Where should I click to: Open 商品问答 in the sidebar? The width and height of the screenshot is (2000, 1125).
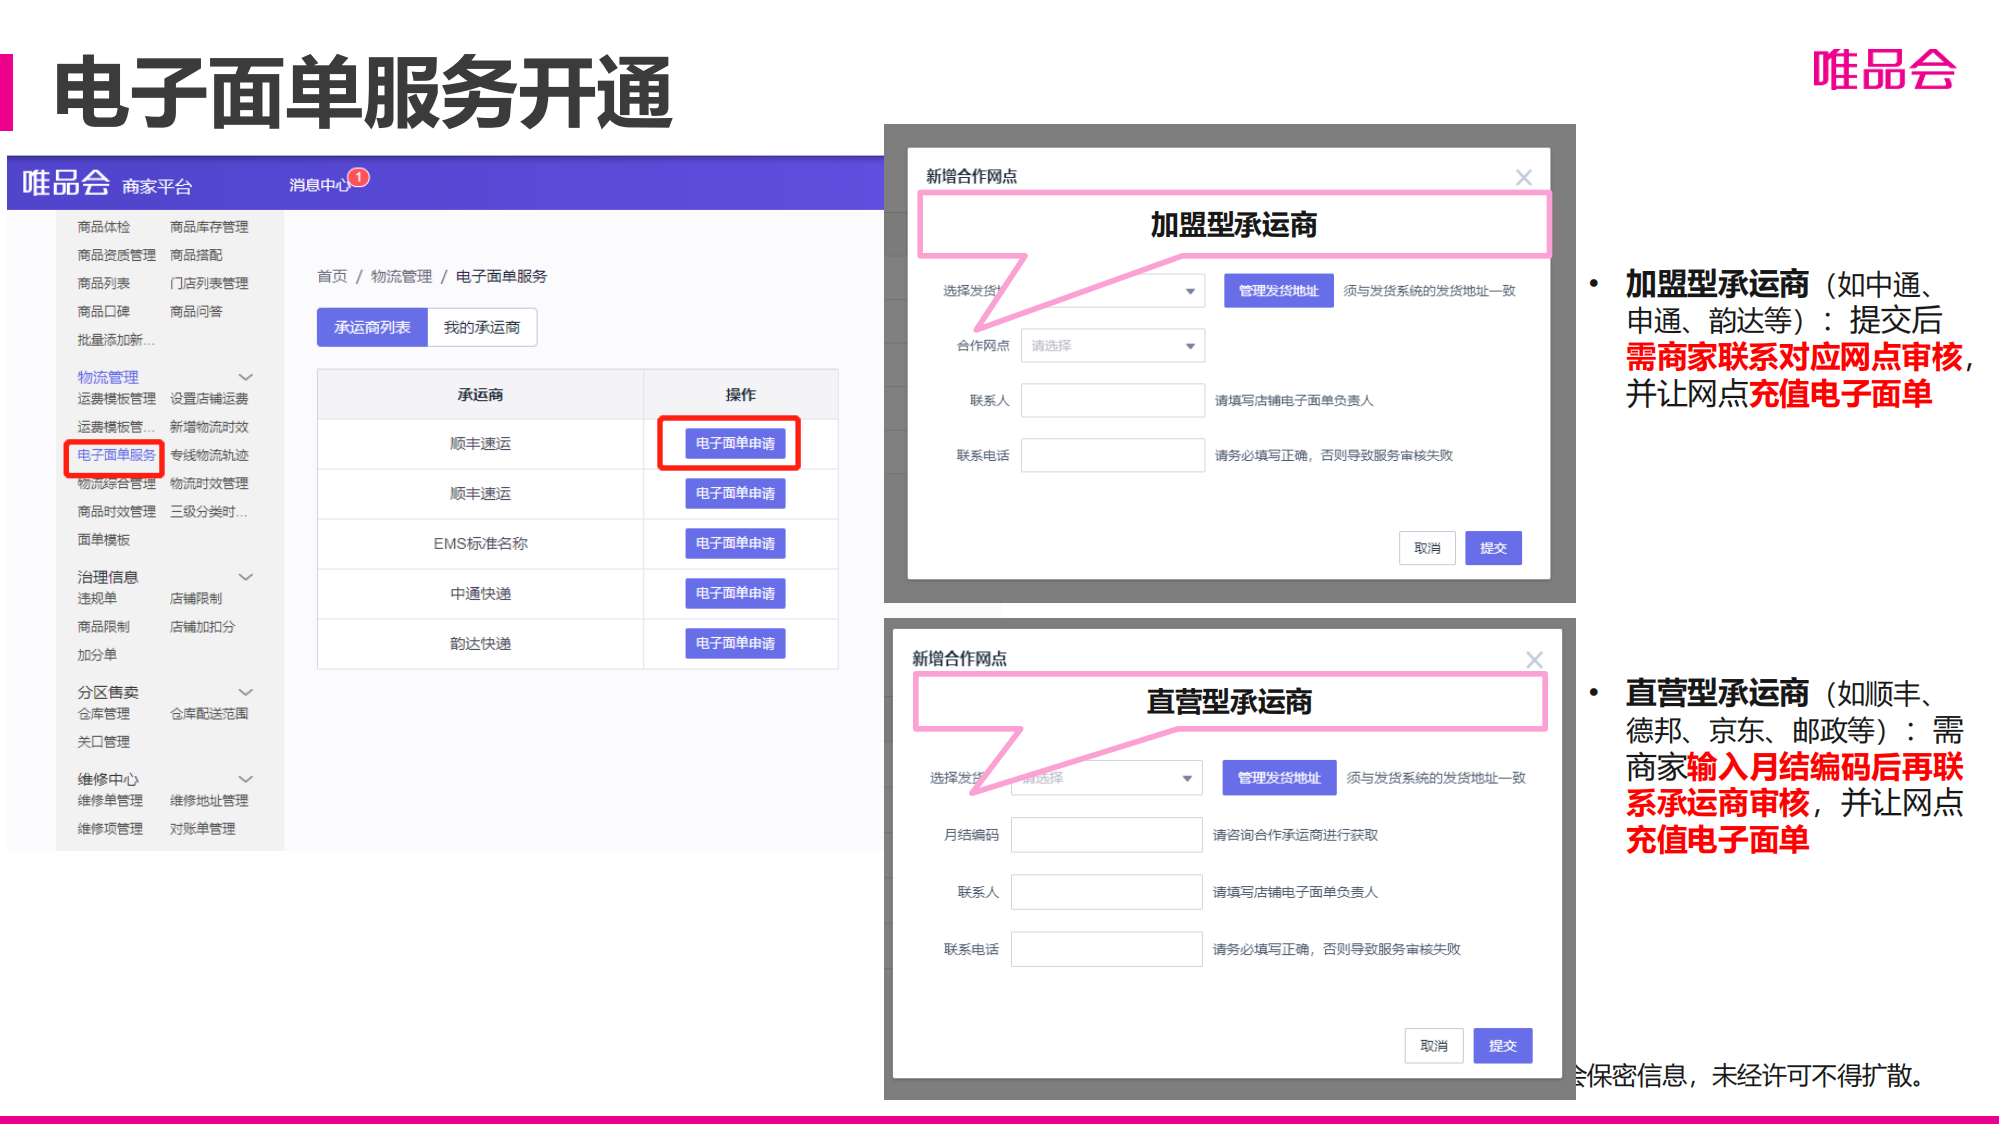tap(196, 311)
